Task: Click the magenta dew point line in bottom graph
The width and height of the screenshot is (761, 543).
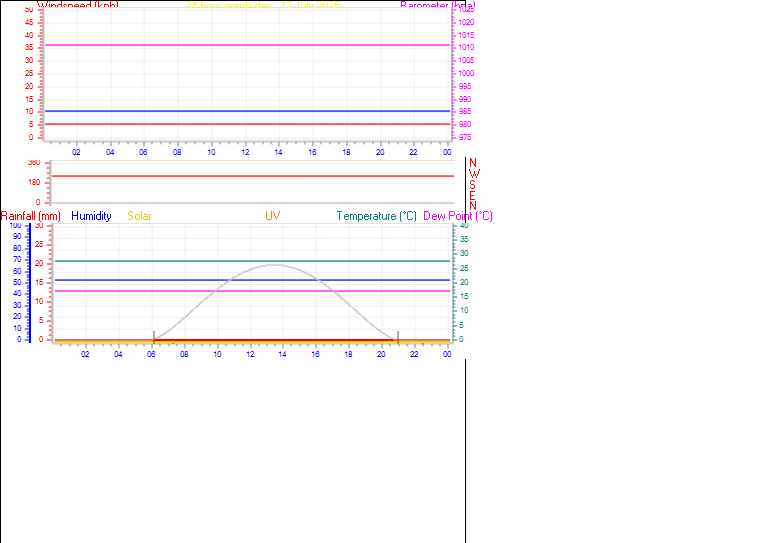Action: pyautogui.click(x=252, y=291)
